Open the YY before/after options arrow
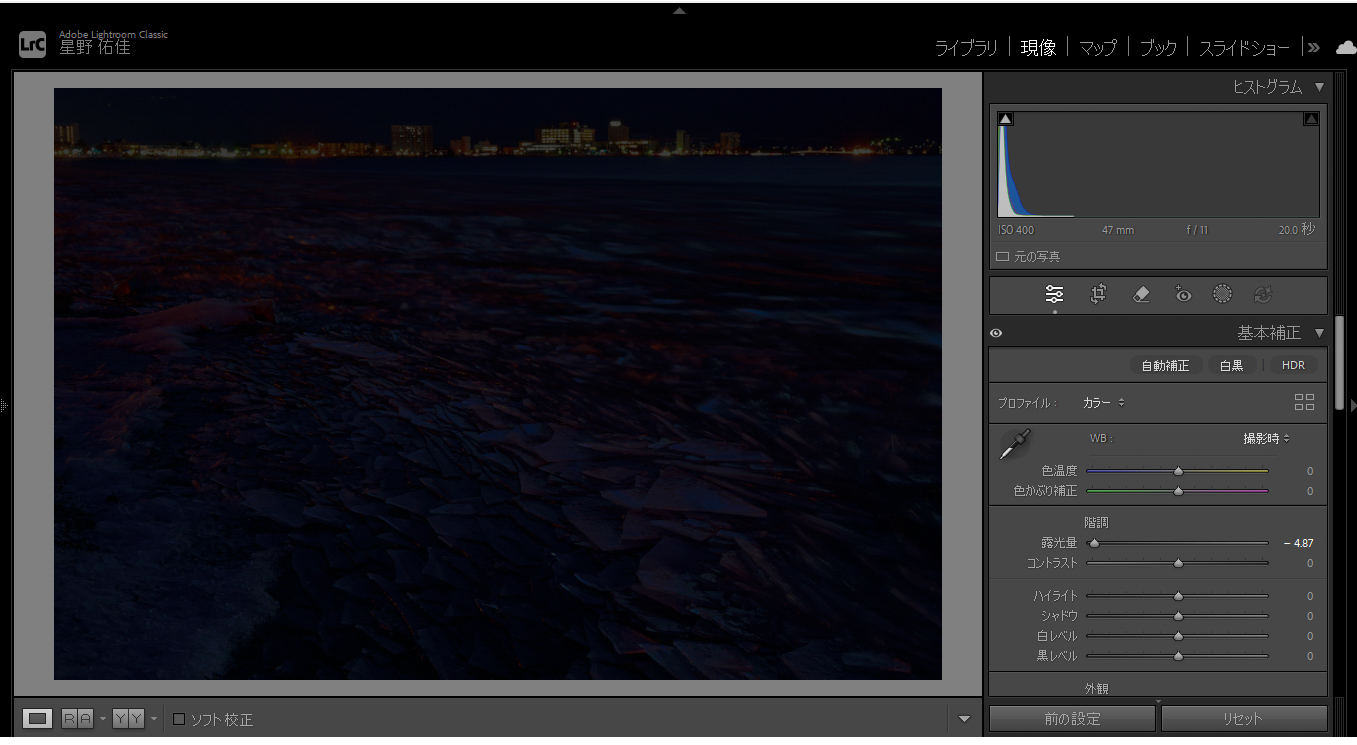This screenshot has width=1357, height=745. coord(153,719)
